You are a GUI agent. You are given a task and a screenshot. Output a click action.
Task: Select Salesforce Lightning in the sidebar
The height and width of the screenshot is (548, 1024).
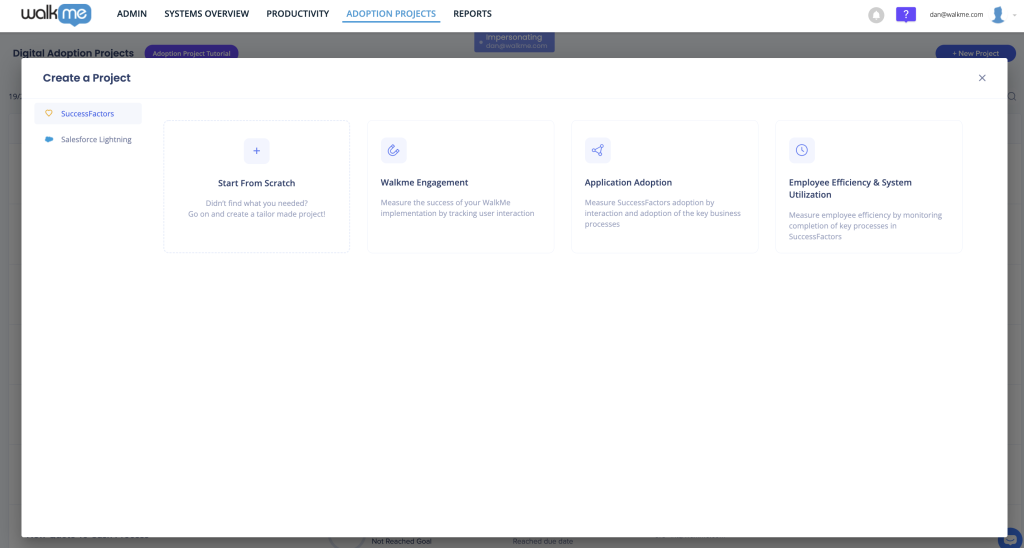coord(95,139)
